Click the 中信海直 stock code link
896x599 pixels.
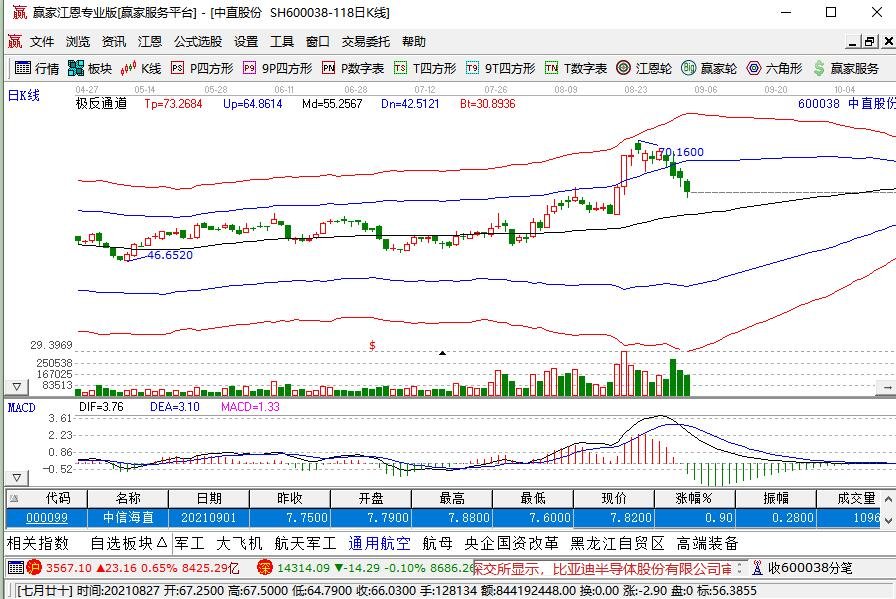pos(51,518)
